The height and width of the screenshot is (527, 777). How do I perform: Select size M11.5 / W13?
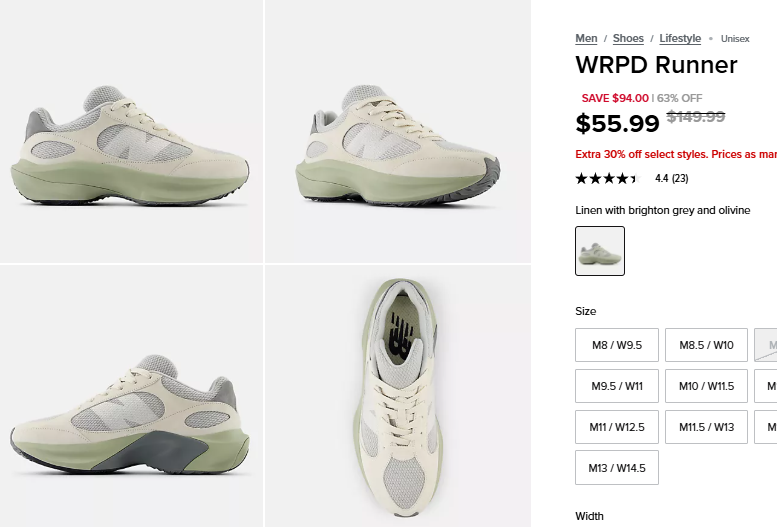706,427
